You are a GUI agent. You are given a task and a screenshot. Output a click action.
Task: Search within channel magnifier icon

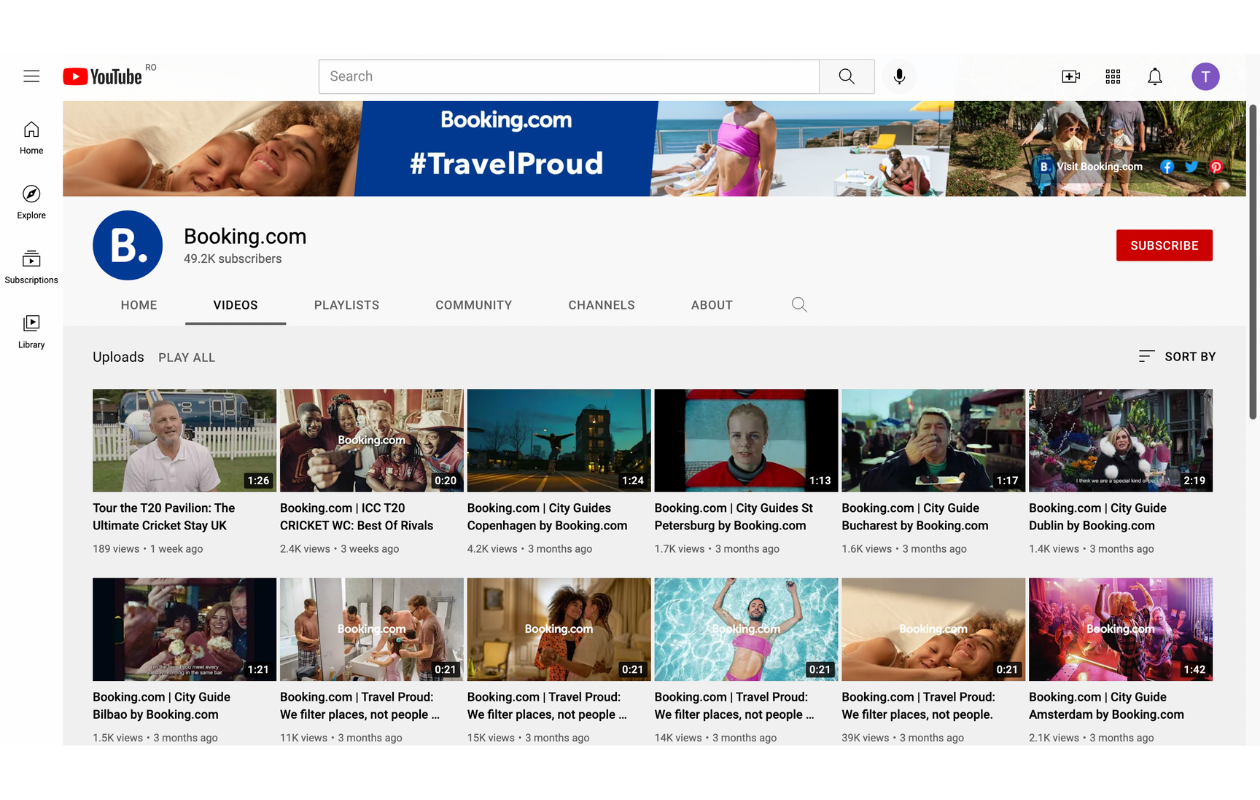799,305
